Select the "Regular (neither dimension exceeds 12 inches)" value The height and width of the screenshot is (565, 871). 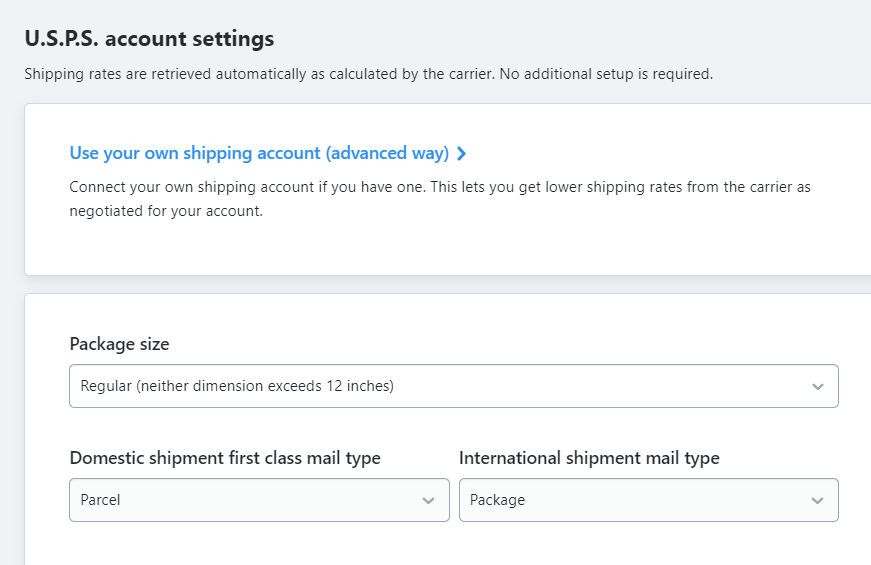pyautogui.click(x=237, y=386)
